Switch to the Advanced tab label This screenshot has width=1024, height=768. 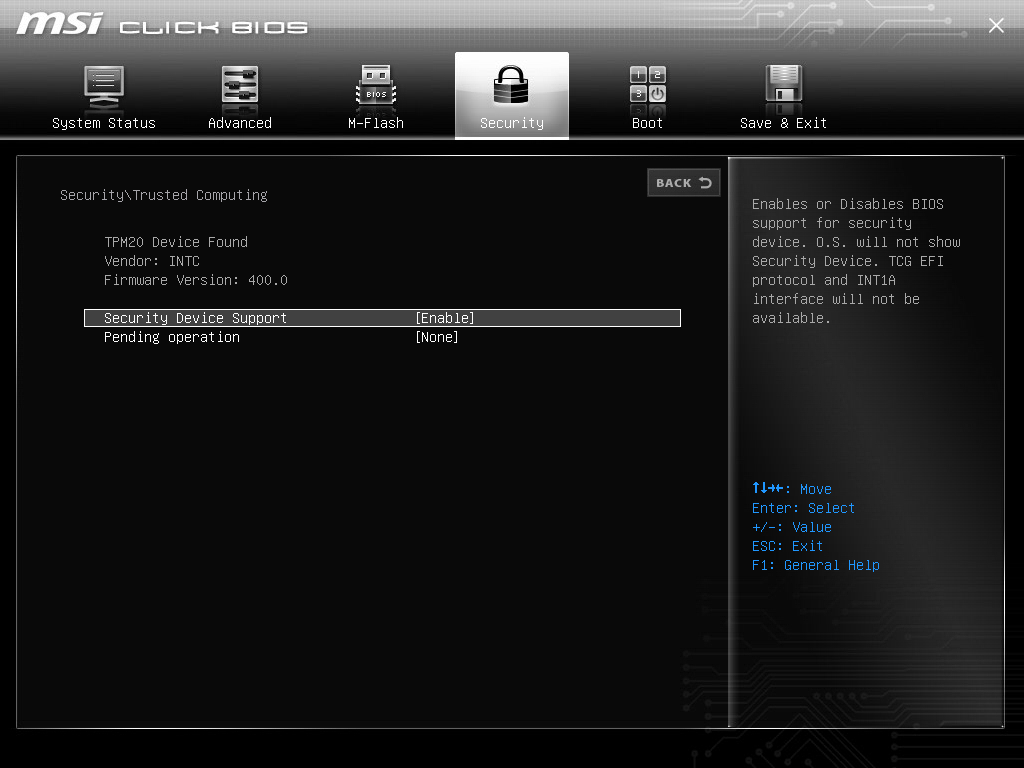coord(240,123)
